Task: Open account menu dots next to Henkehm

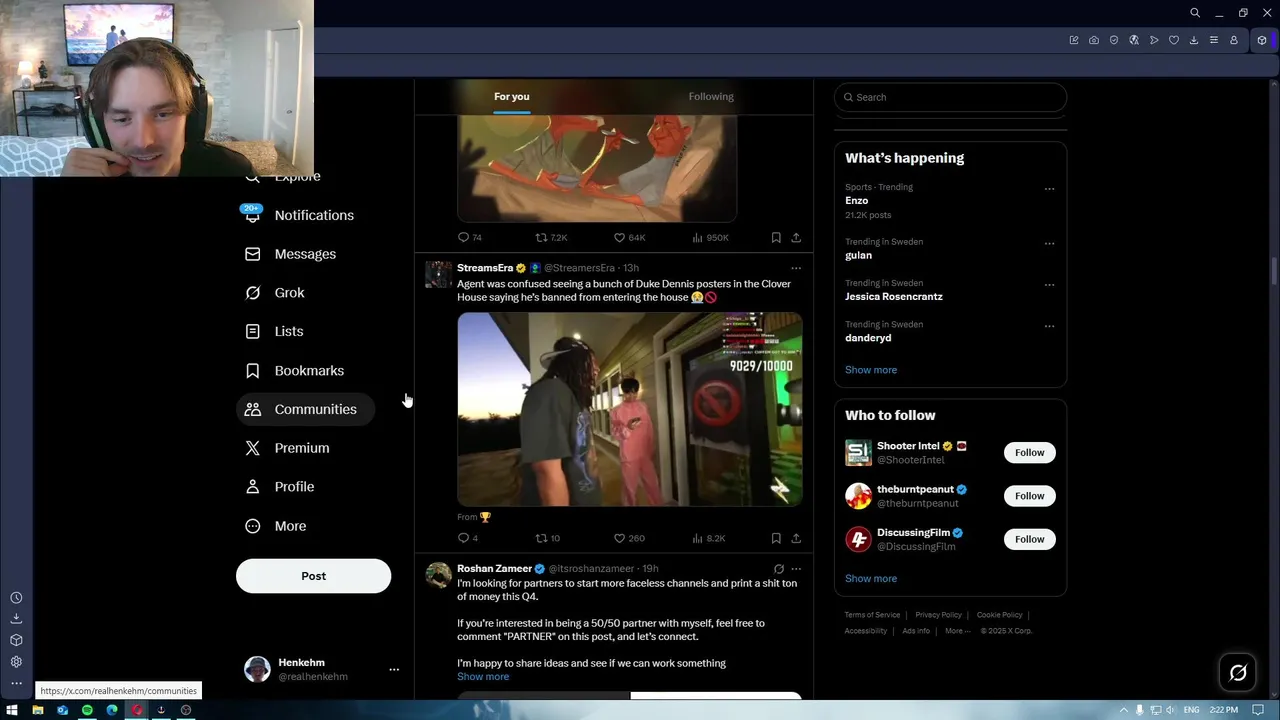Action: click(394, 670)
